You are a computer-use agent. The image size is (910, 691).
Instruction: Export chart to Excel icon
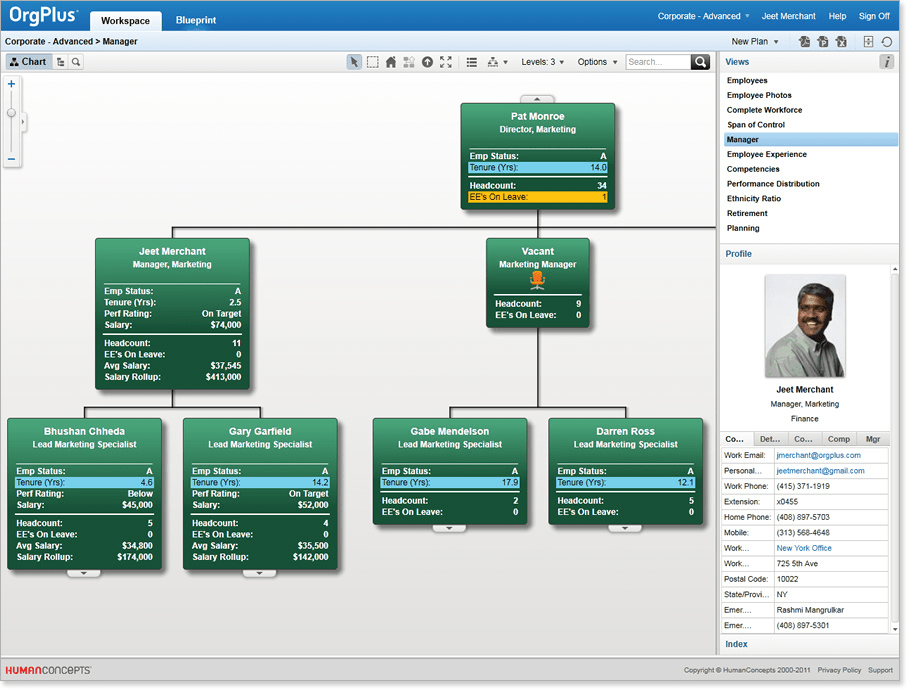tap(841, 42)
